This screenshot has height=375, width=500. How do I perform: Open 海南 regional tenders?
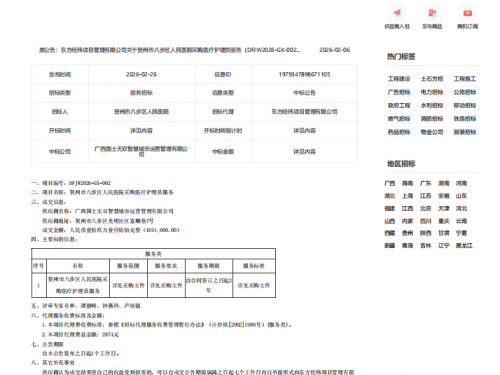coord(407,183)
